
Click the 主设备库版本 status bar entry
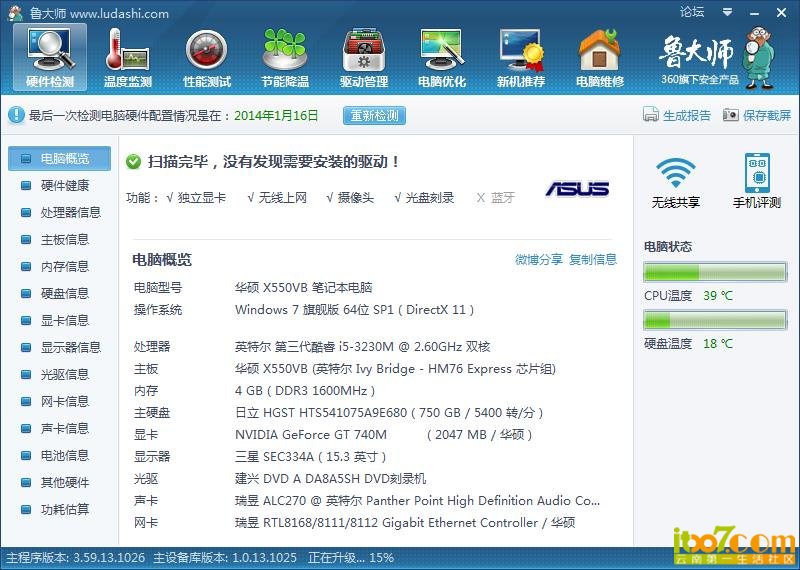point(226,558)
